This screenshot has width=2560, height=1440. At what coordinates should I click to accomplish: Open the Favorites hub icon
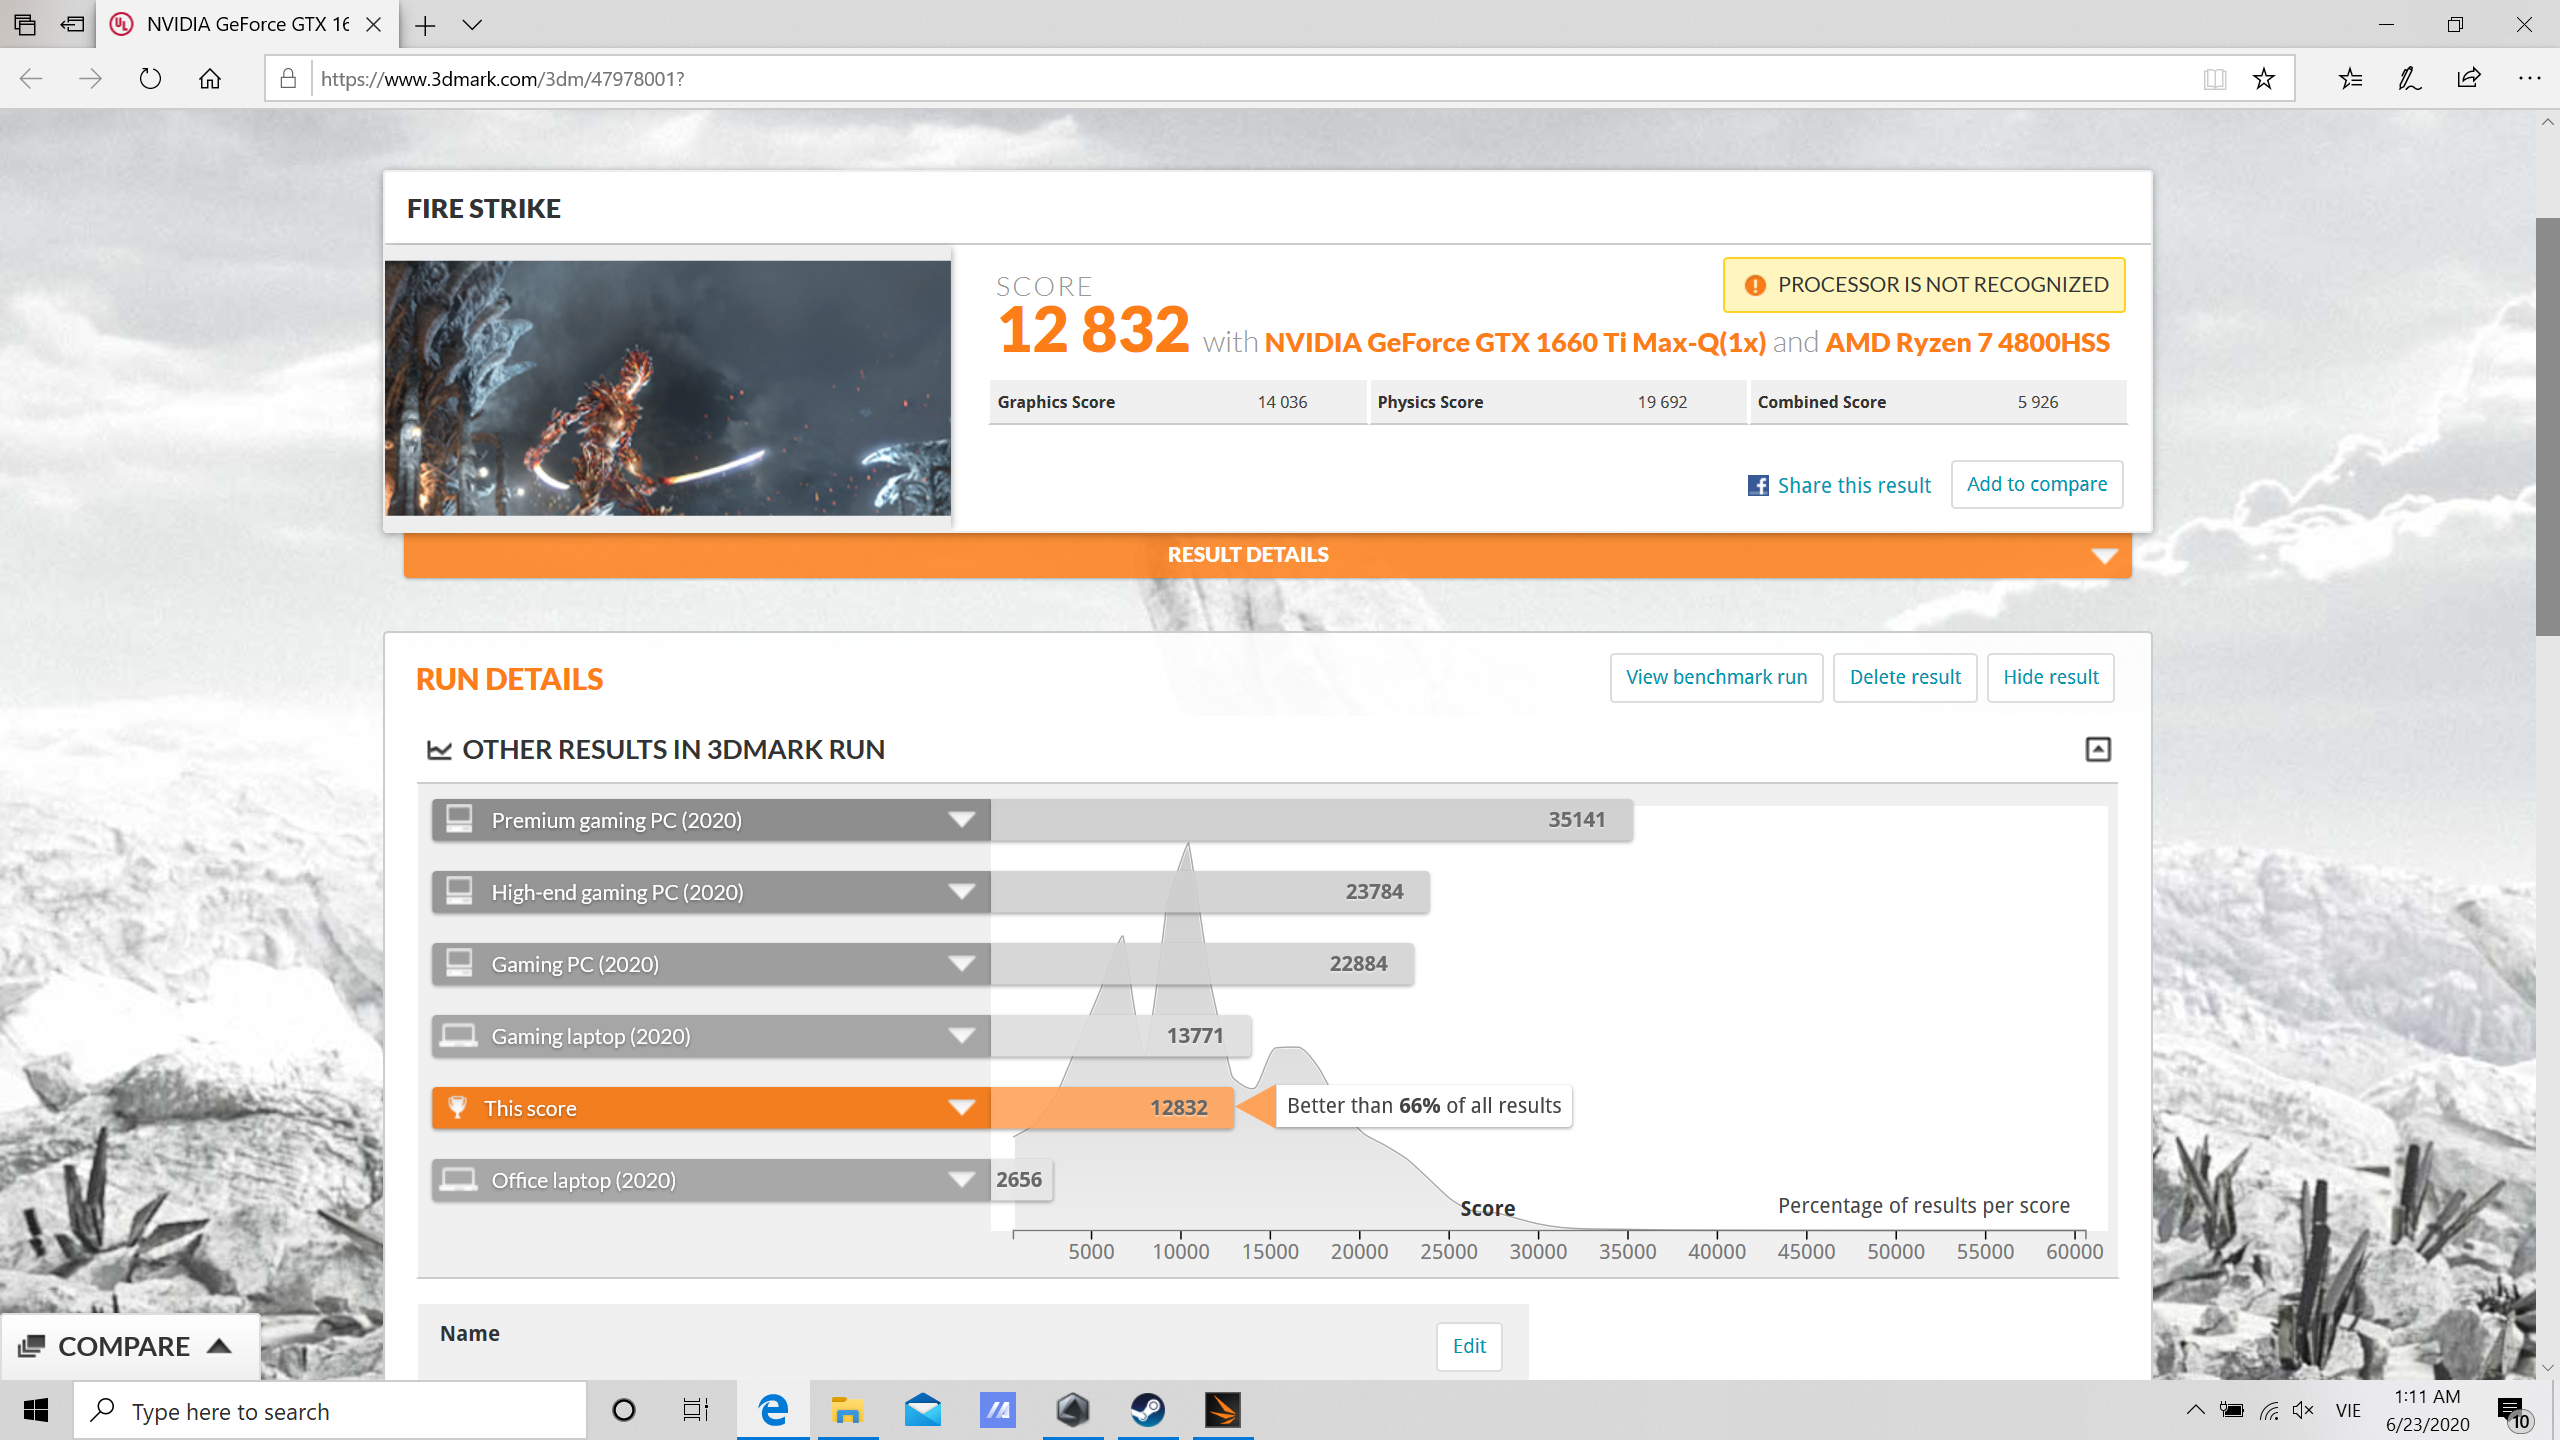2351,79
